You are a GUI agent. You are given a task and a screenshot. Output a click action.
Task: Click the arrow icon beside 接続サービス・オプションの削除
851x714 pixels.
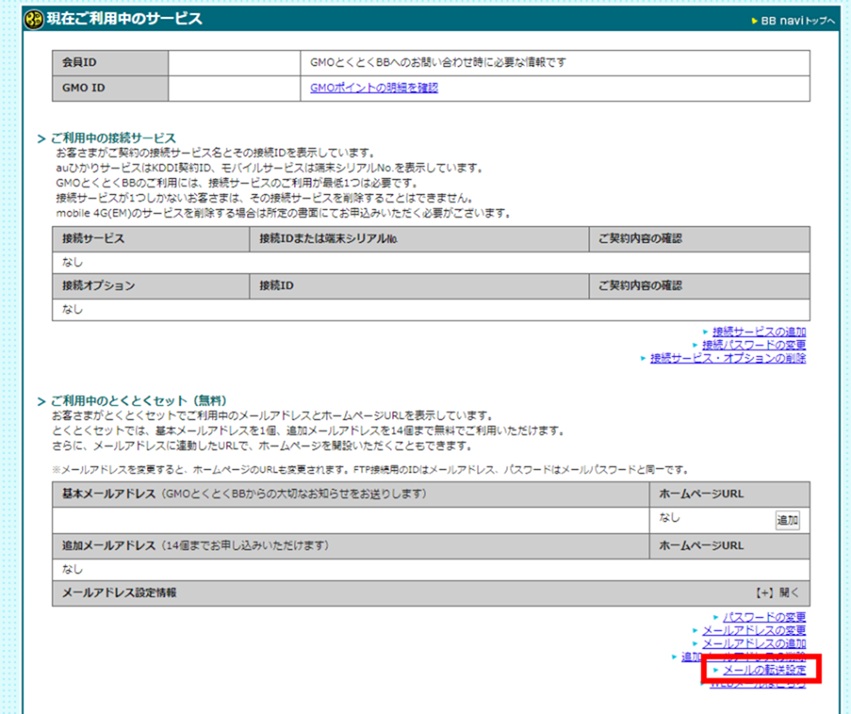coord(643,357)
